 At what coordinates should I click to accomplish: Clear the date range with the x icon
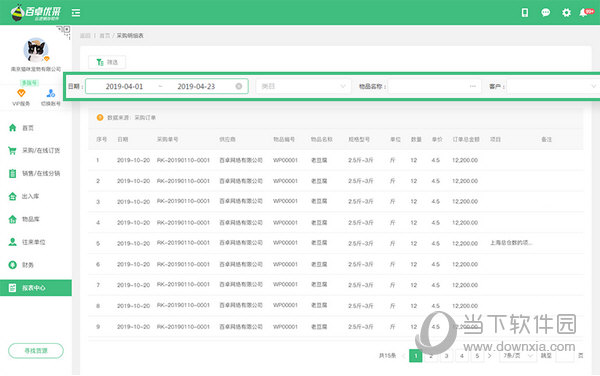point(239,86)
